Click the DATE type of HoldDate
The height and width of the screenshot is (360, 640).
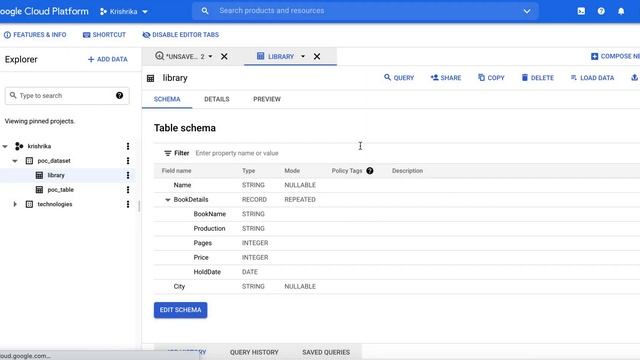[x=250, y=272]
